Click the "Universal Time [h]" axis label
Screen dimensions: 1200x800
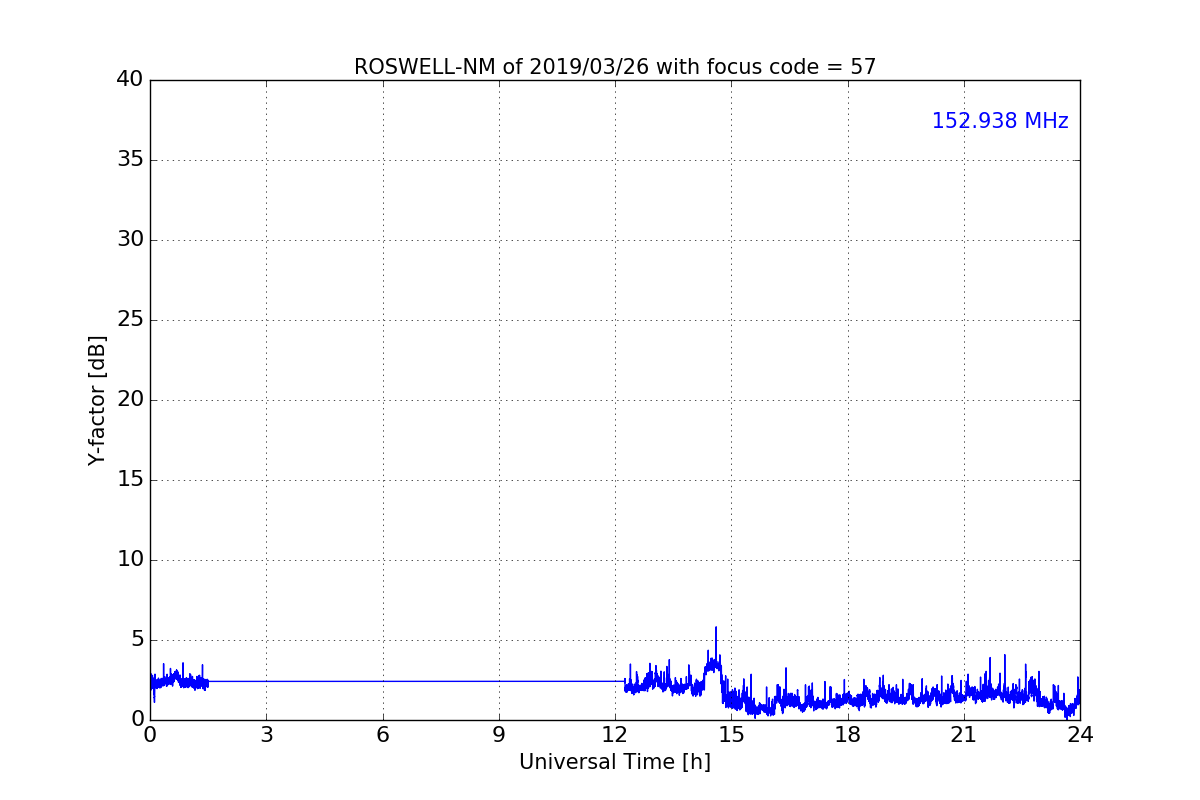tap(615, 762)
